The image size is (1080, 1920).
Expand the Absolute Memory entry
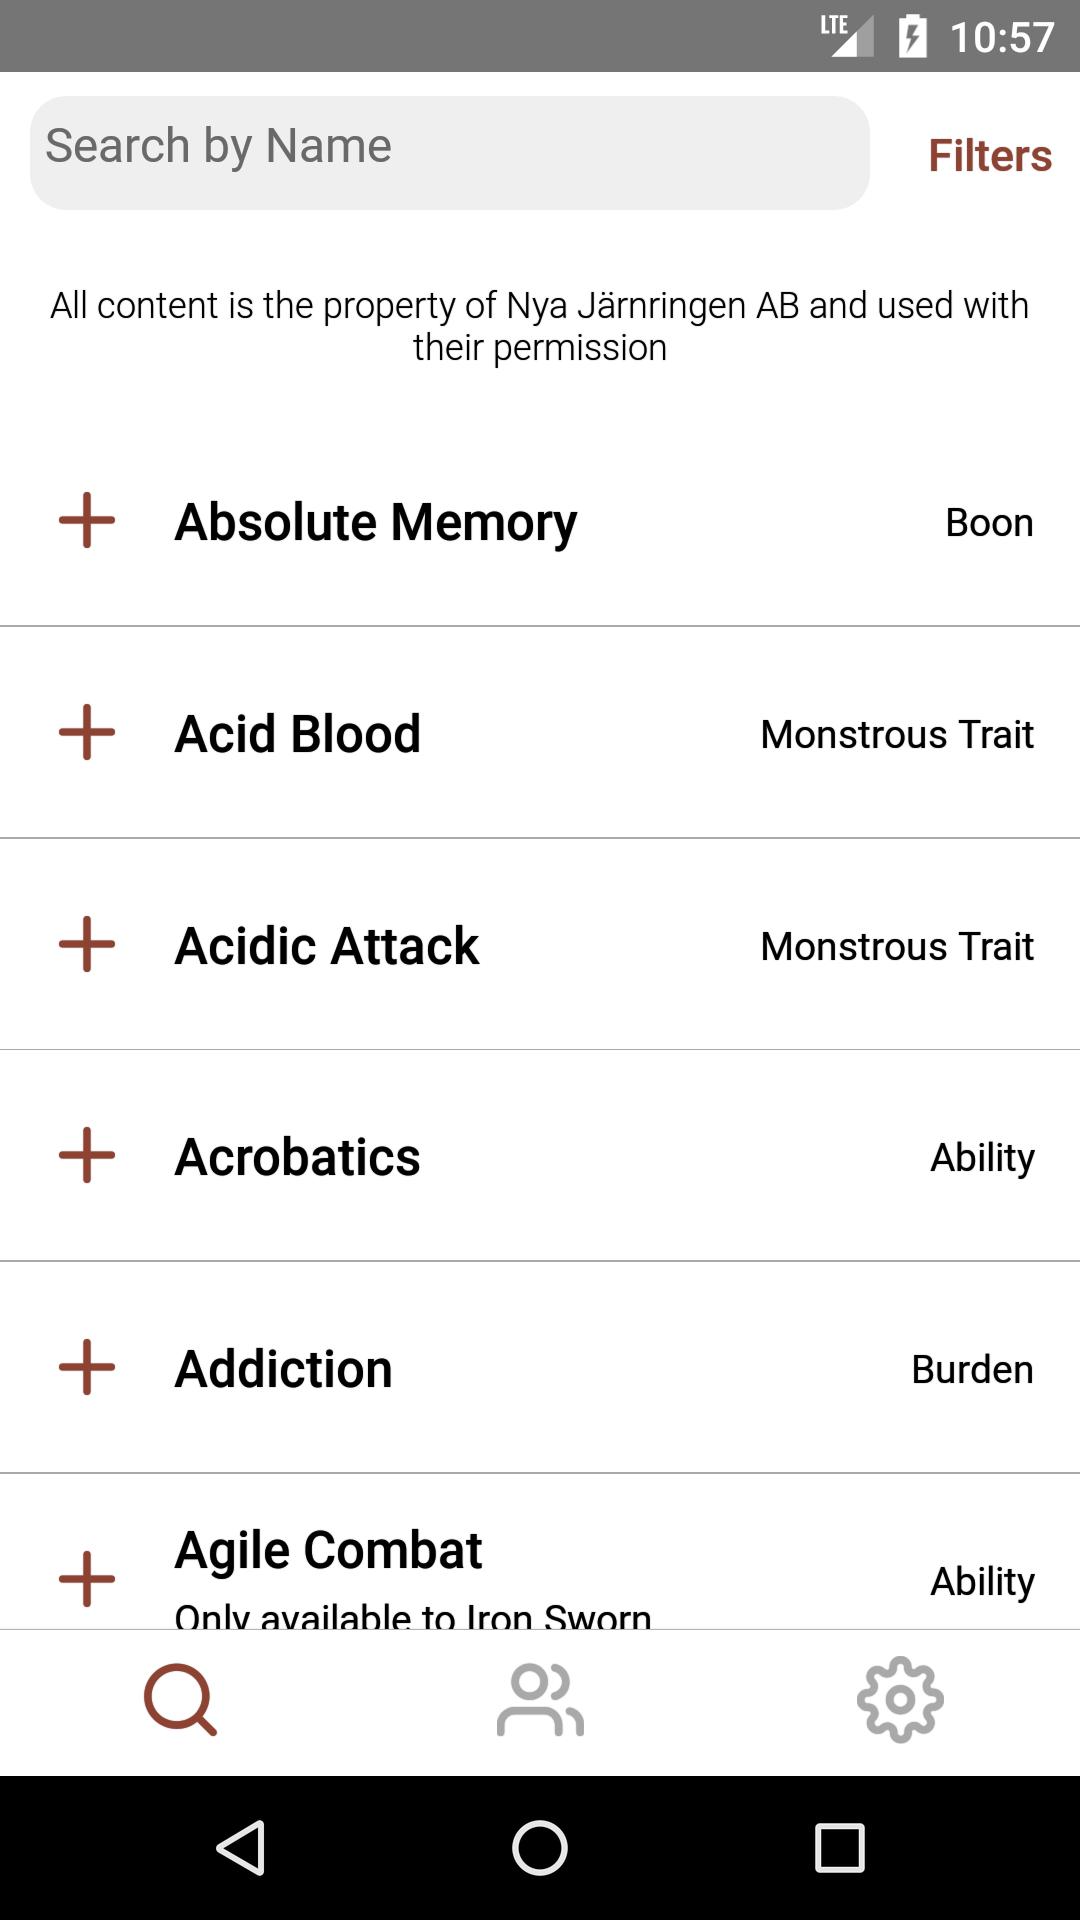tap(376, 522)
